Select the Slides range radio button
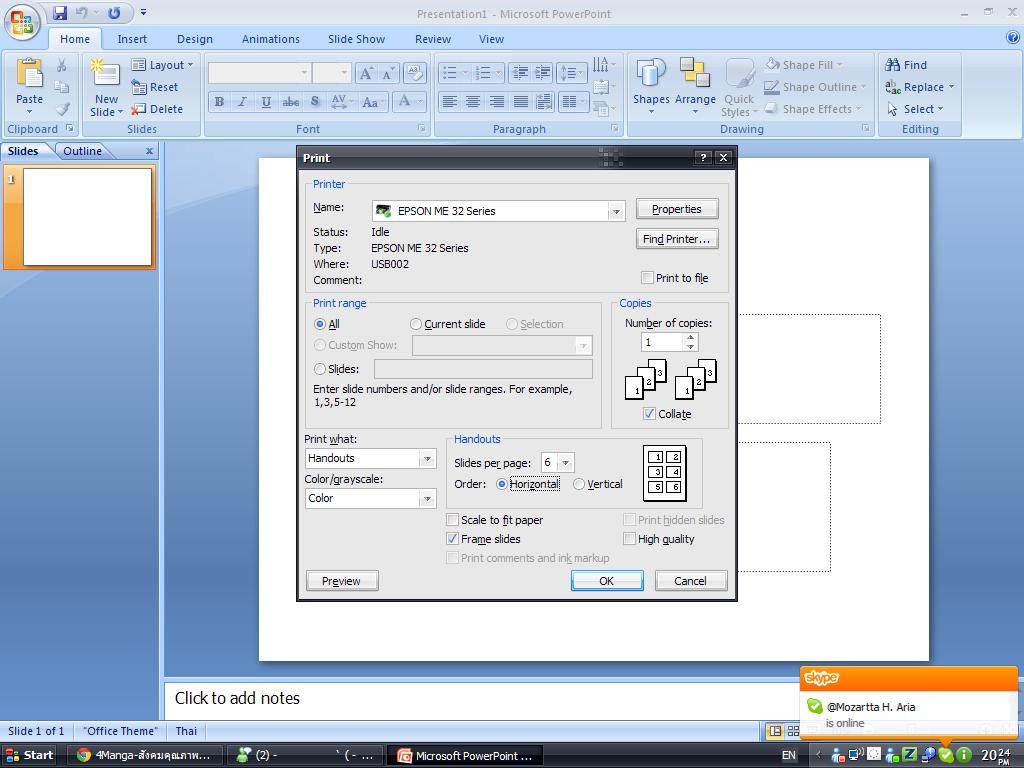1024x768 pixels. 320,369
